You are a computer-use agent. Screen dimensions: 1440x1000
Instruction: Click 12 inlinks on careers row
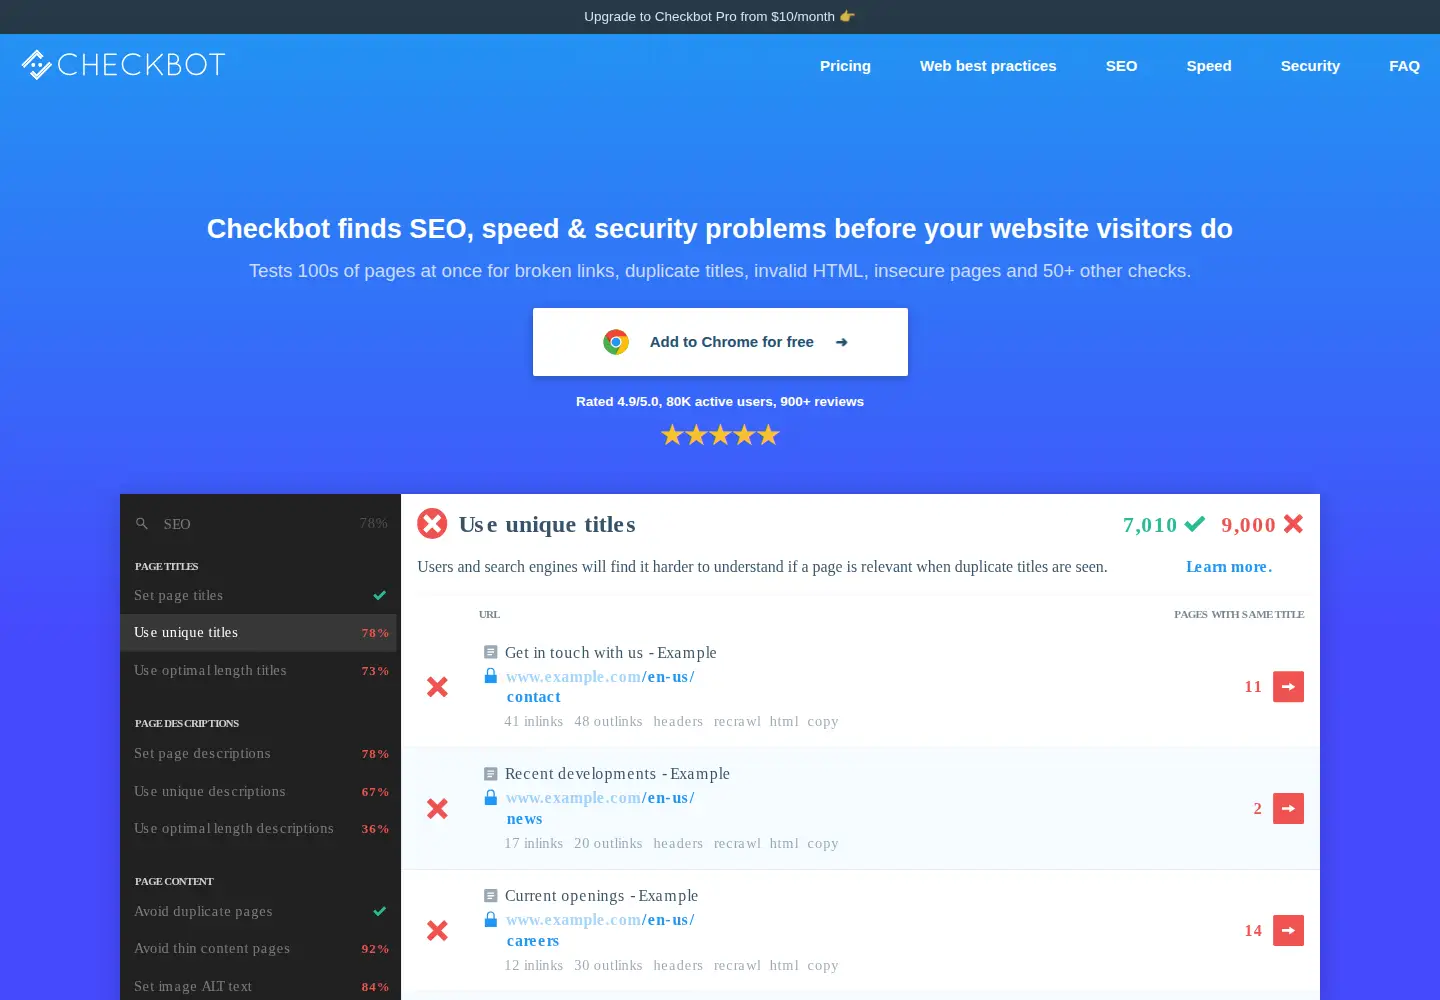coord(533,966)
